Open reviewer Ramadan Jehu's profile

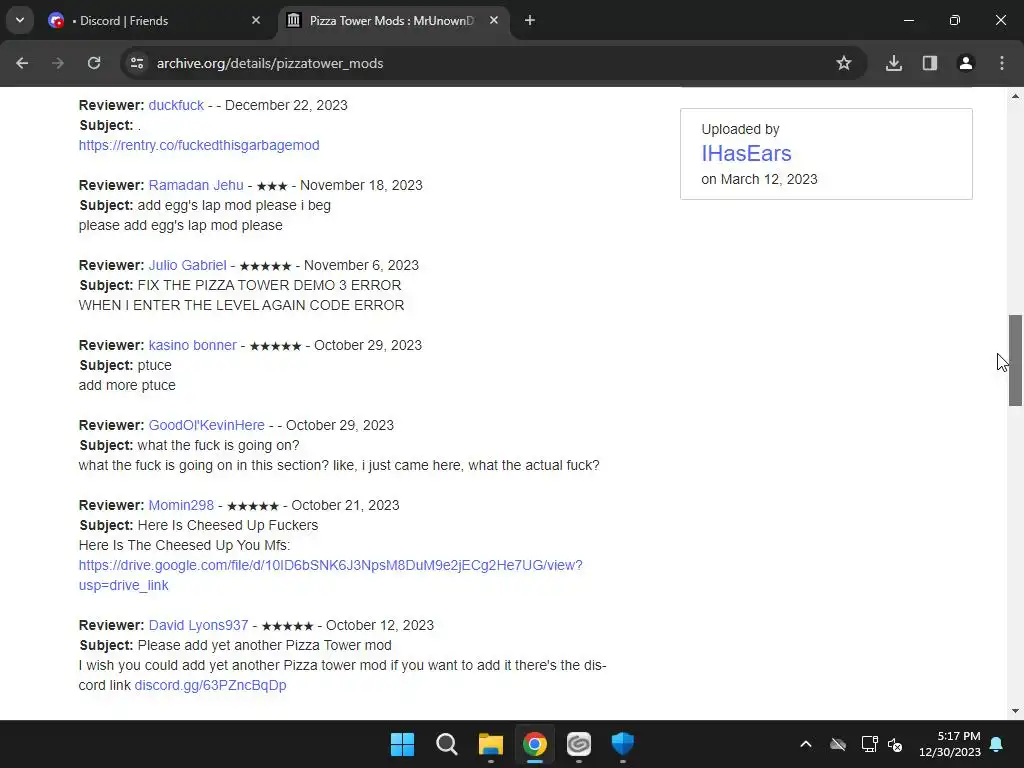click(x=196, y=185)
